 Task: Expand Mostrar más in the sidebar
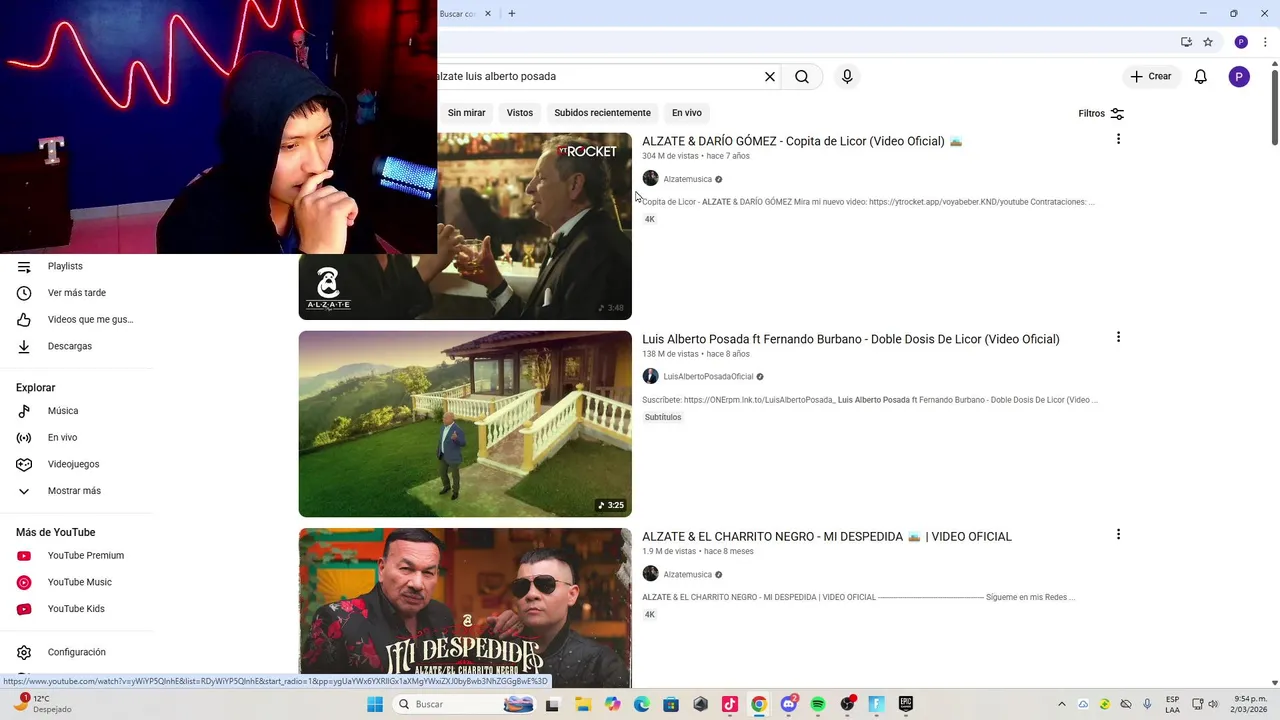coord(76,491)
